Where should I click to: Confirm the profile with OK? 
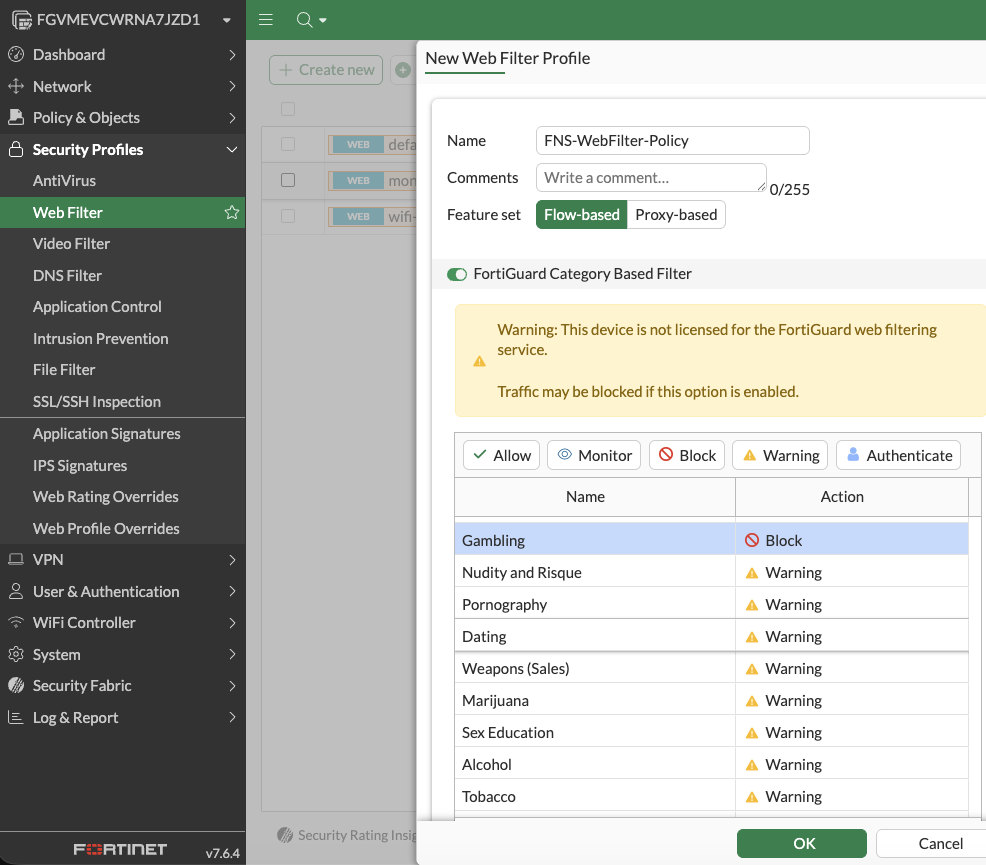point(801,843)
